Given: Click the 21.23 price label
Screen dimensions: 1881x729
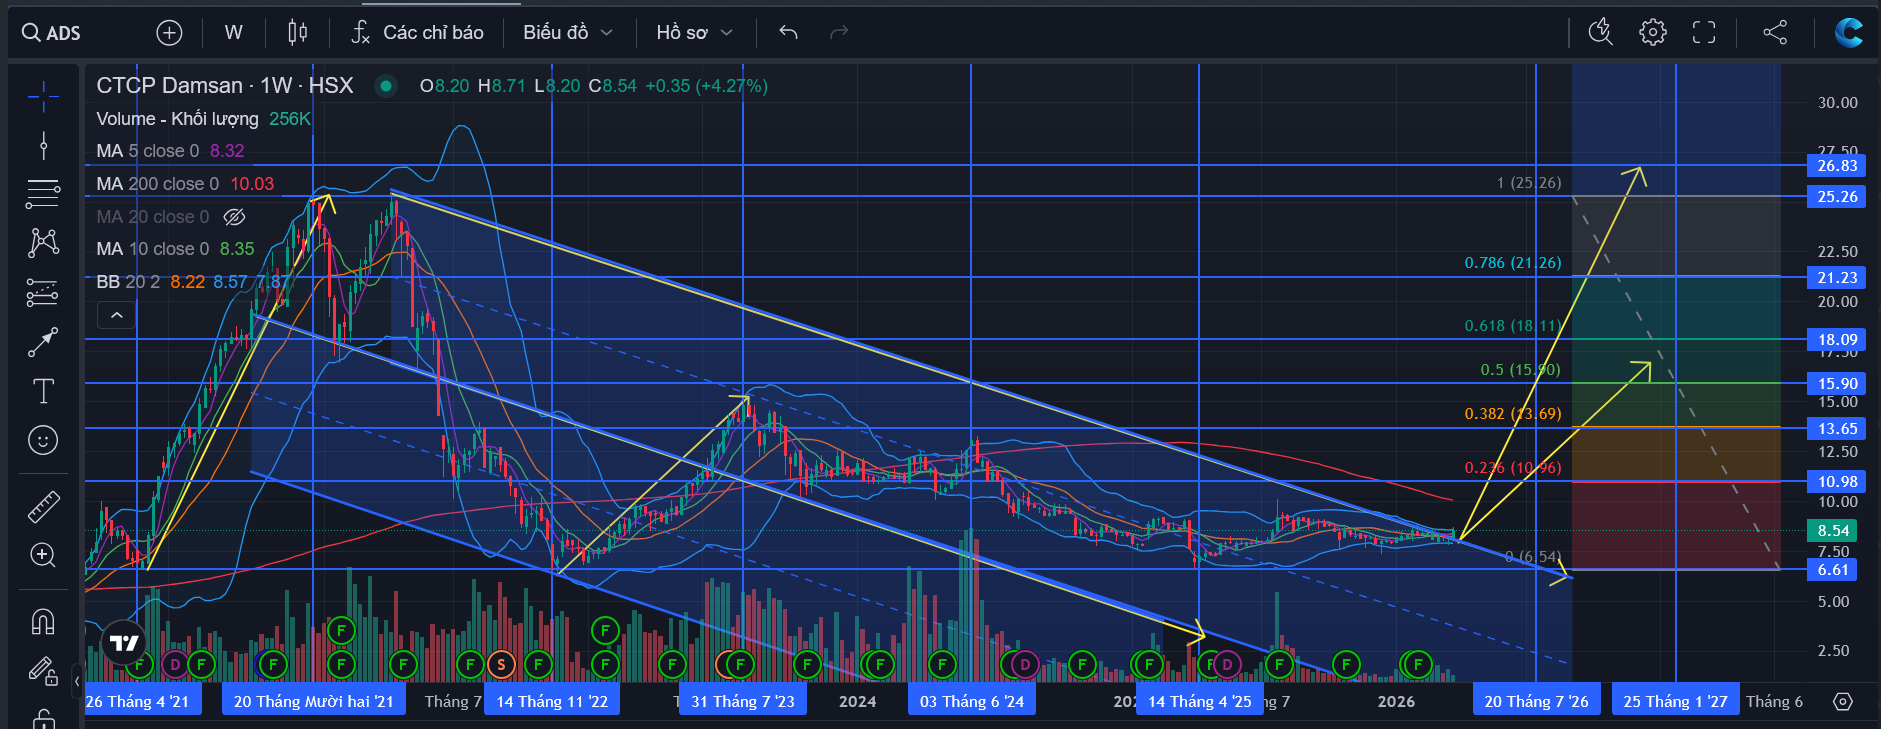Looking at the screenshot, I should [1837, 278].
